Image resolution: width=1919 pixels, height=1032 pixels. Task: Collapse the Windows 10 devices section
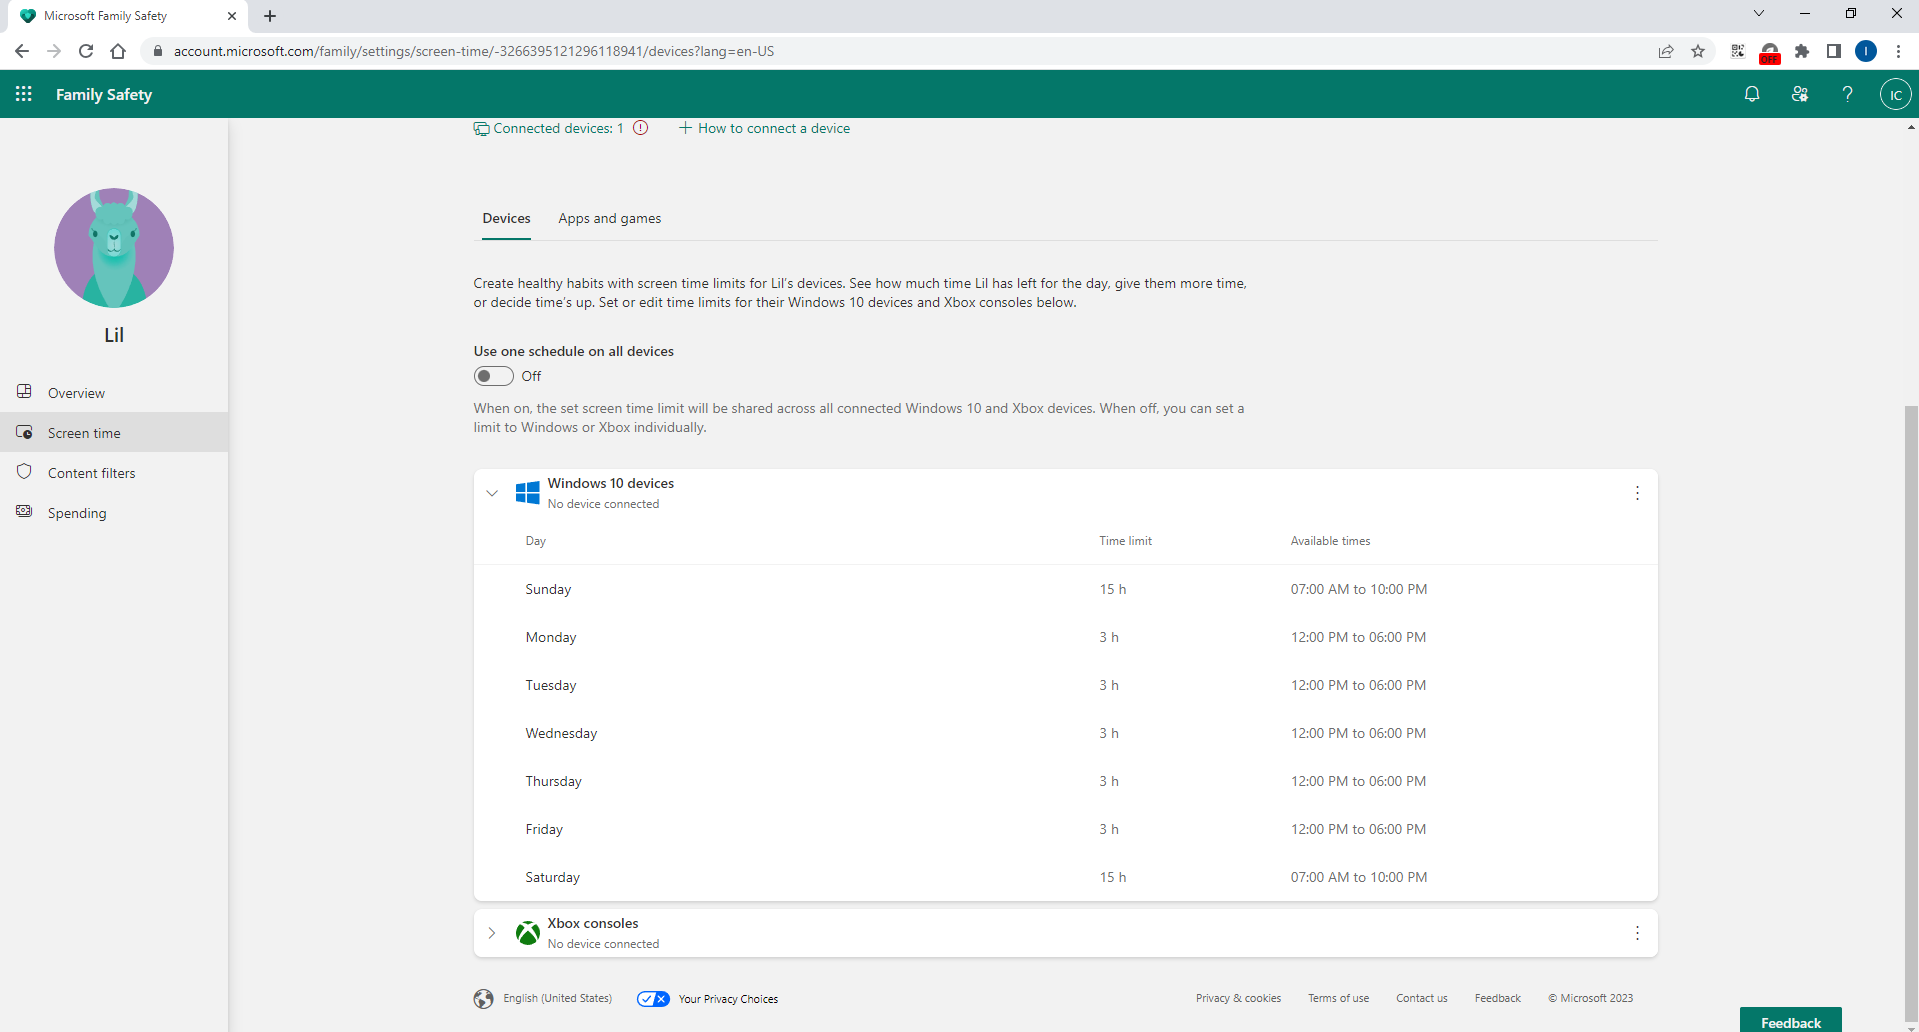tap(492, 493)
